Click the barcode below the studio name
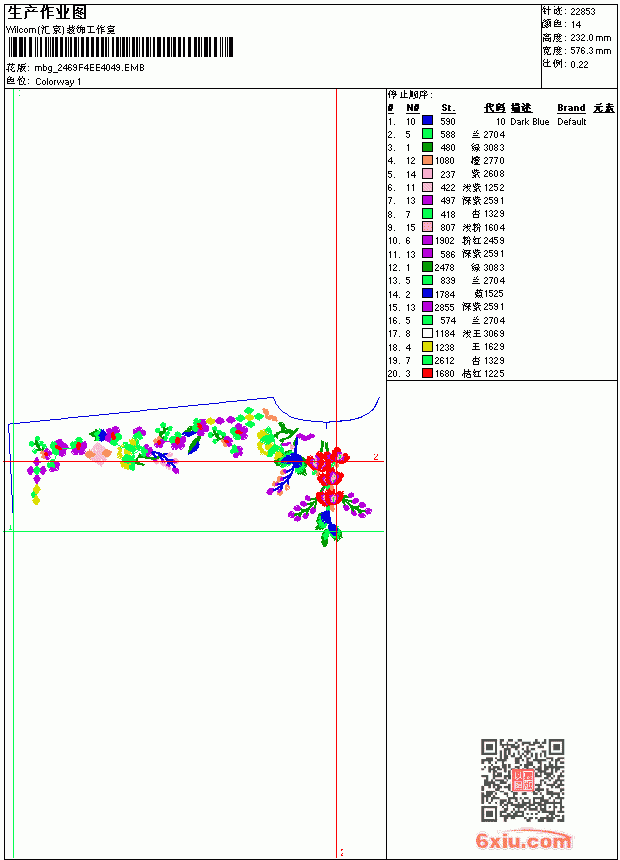This screenshot has width=620, height=860. [x=120, y=47]
